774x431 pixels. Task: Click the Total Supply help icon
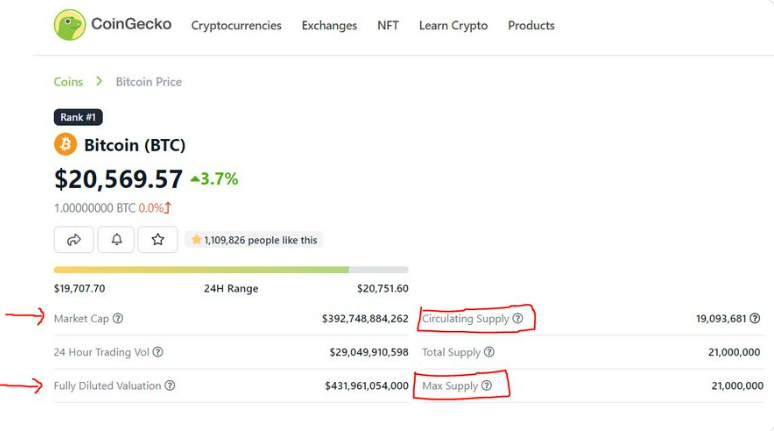(489, 352)
